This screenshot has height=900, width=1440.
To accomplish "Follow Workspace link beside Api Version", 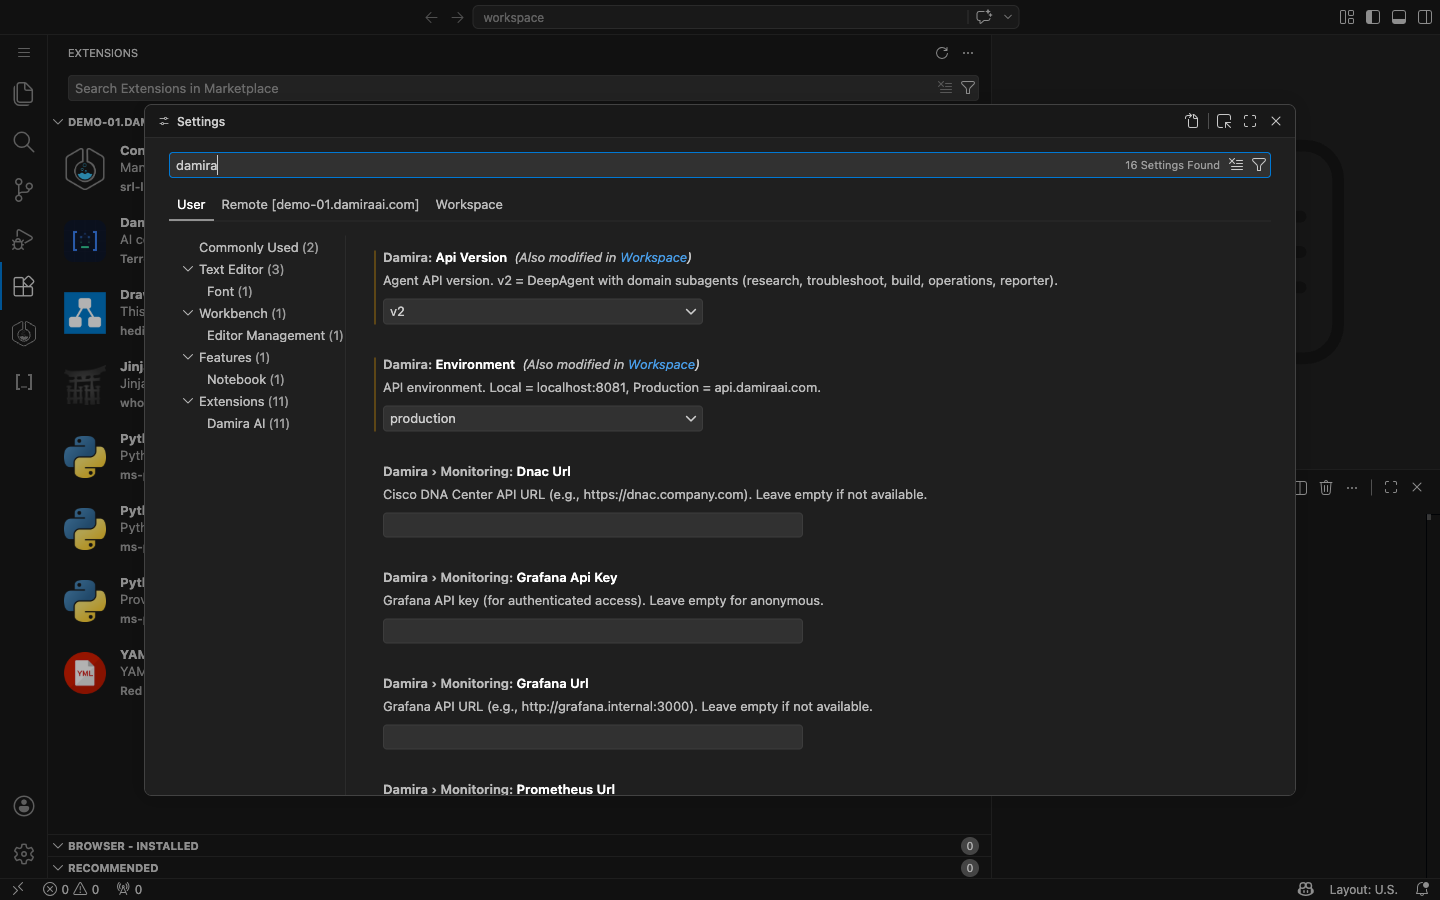I will [x=654, y=257].
